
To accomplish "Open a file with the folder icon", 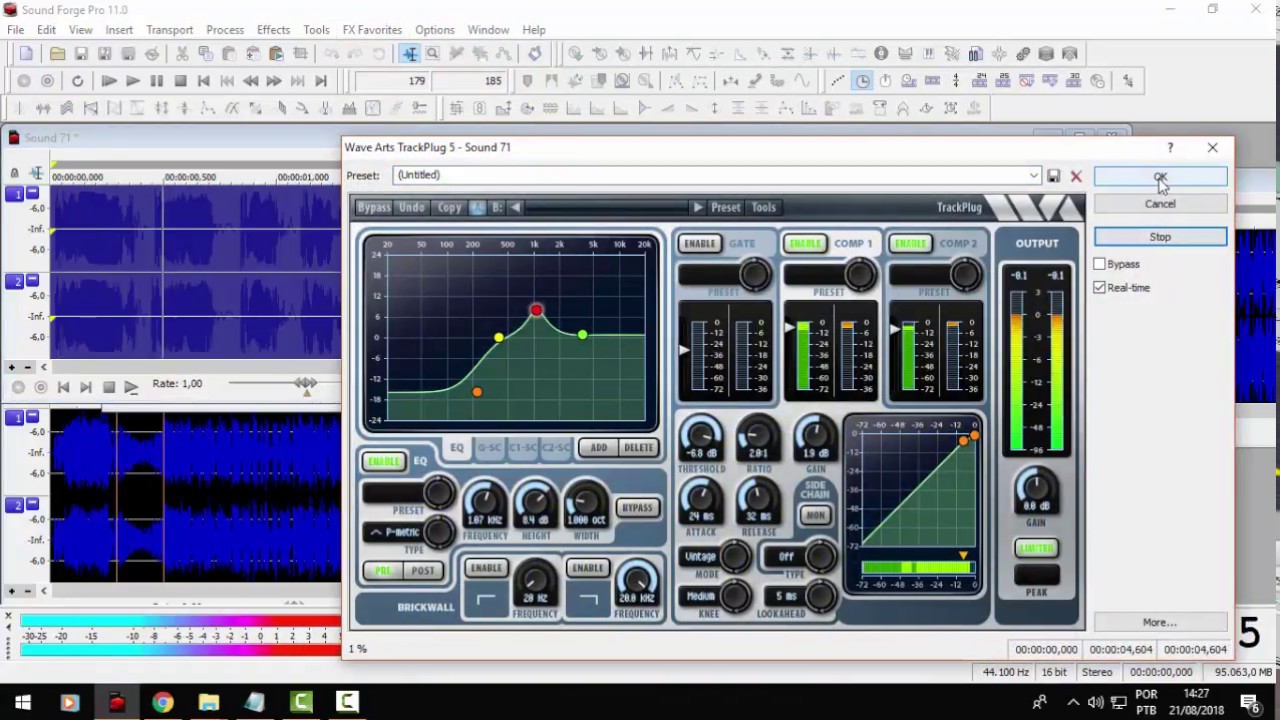I will click(x=58, y=54).
